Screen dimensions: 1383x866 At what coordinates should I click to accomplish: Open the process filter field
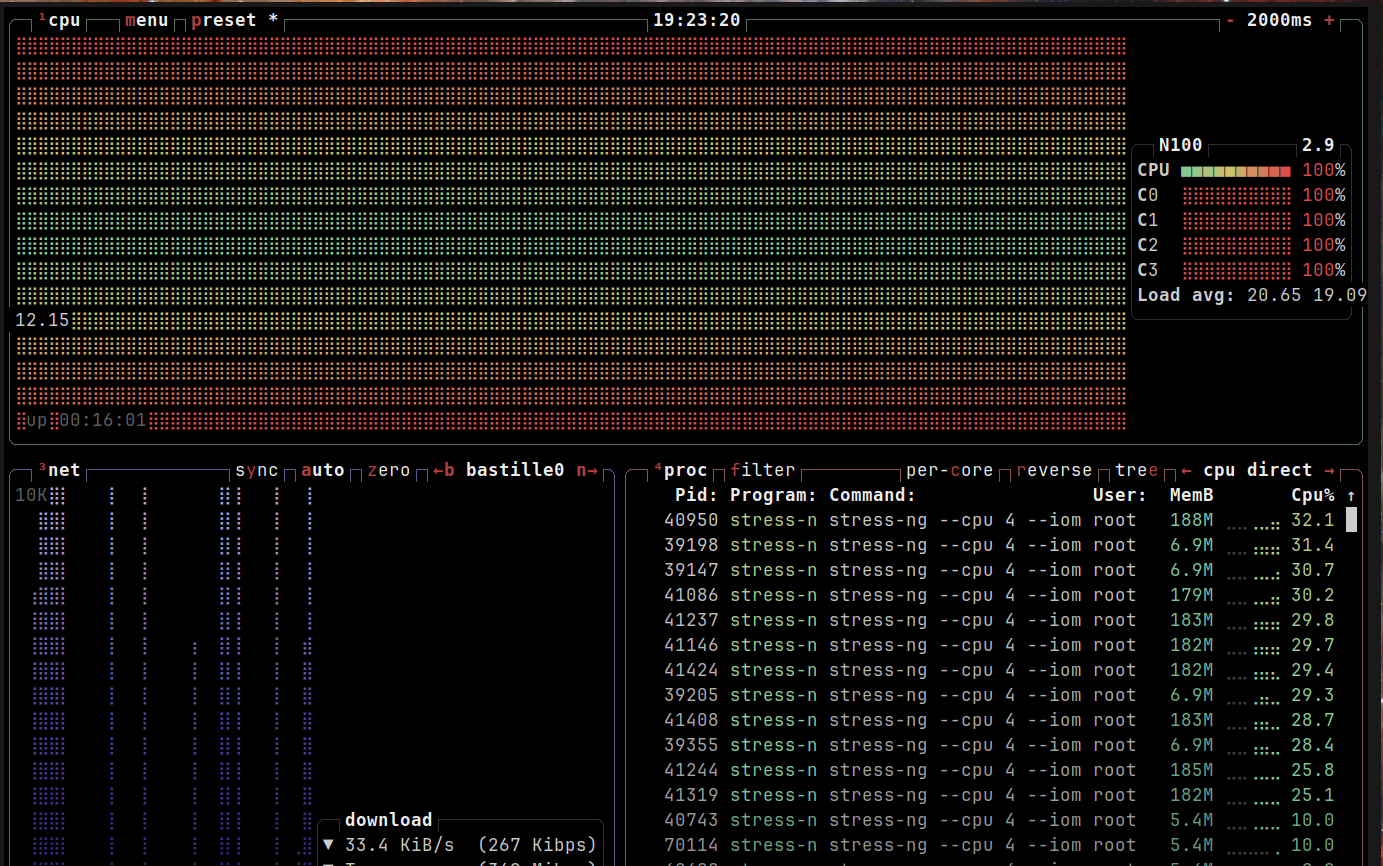[x=762, y=470]
